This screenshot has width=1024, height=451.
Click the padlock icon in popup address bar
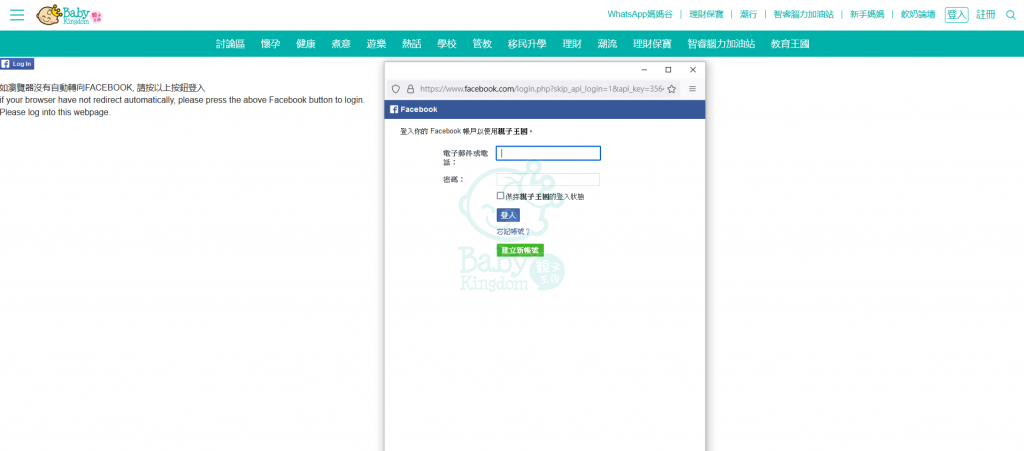pos(410,89)
